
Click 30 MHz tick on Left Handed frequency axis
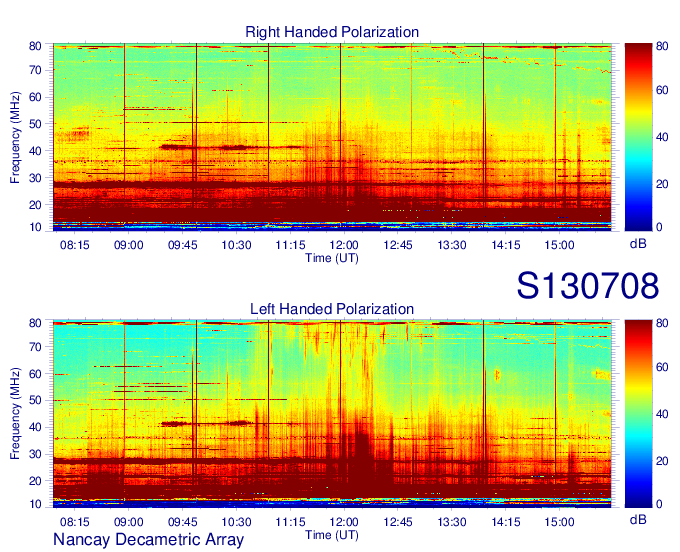pyautogui.click(x=35, y=454)
